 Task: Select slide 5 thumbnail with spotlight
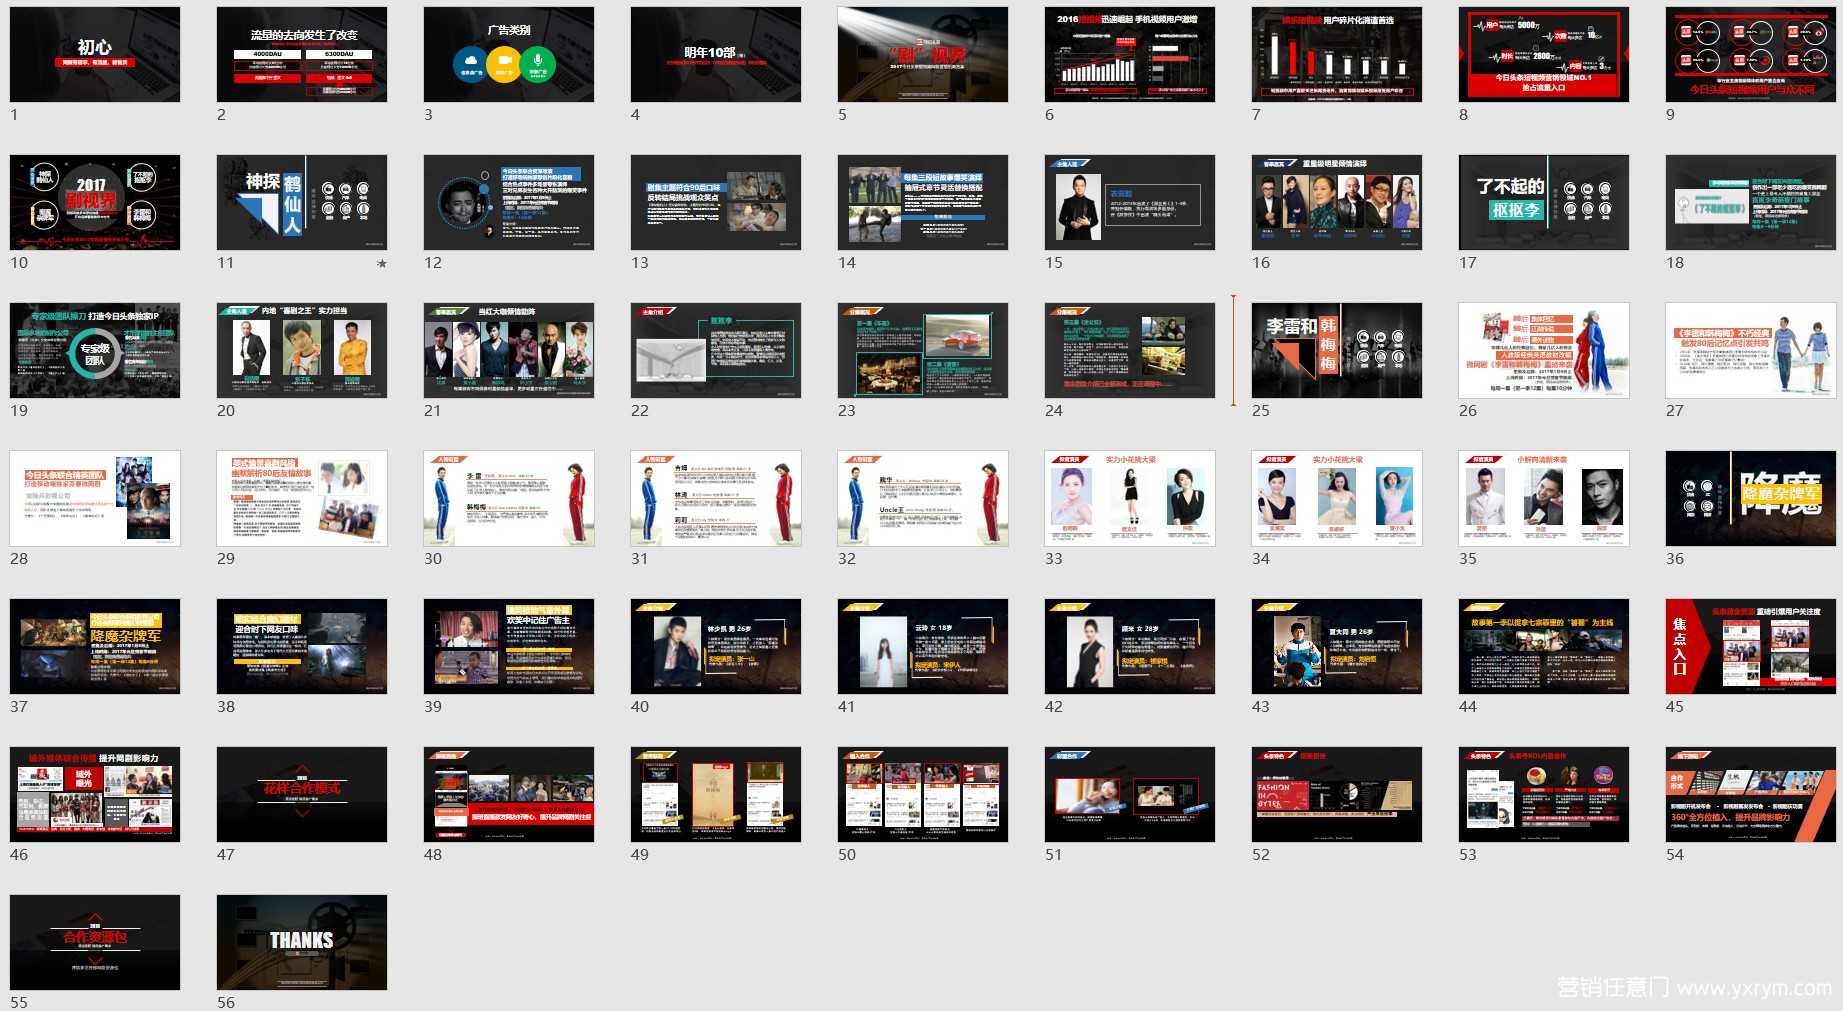923,54
